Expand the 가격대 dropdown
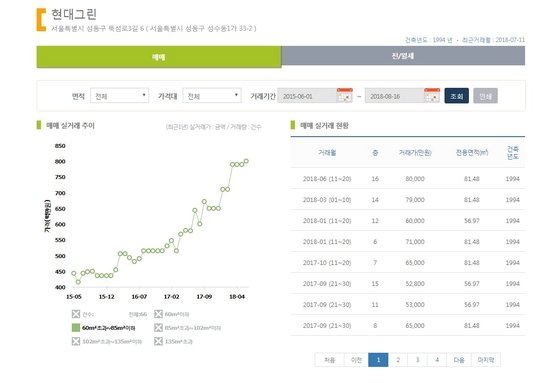This screenshot has height=383, width=550. [x=212, y=95]
